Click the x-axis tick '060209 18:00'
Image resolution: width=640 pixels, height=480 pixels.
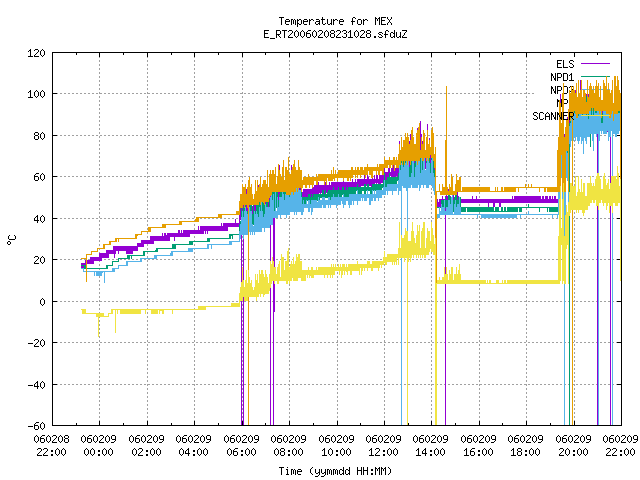pos(526,446)
